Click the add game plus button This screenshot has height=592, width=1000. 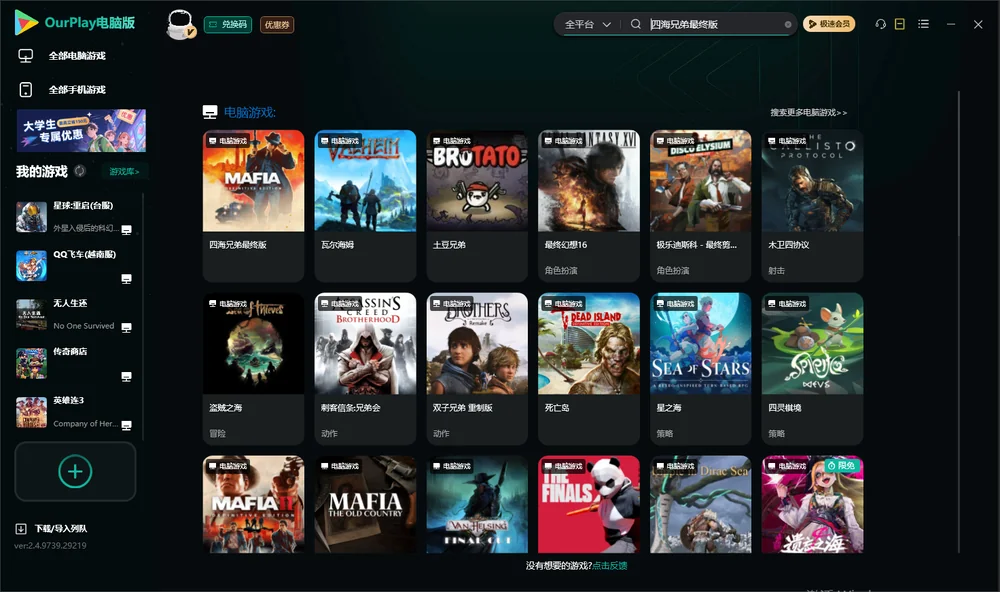tap(75, 471)
